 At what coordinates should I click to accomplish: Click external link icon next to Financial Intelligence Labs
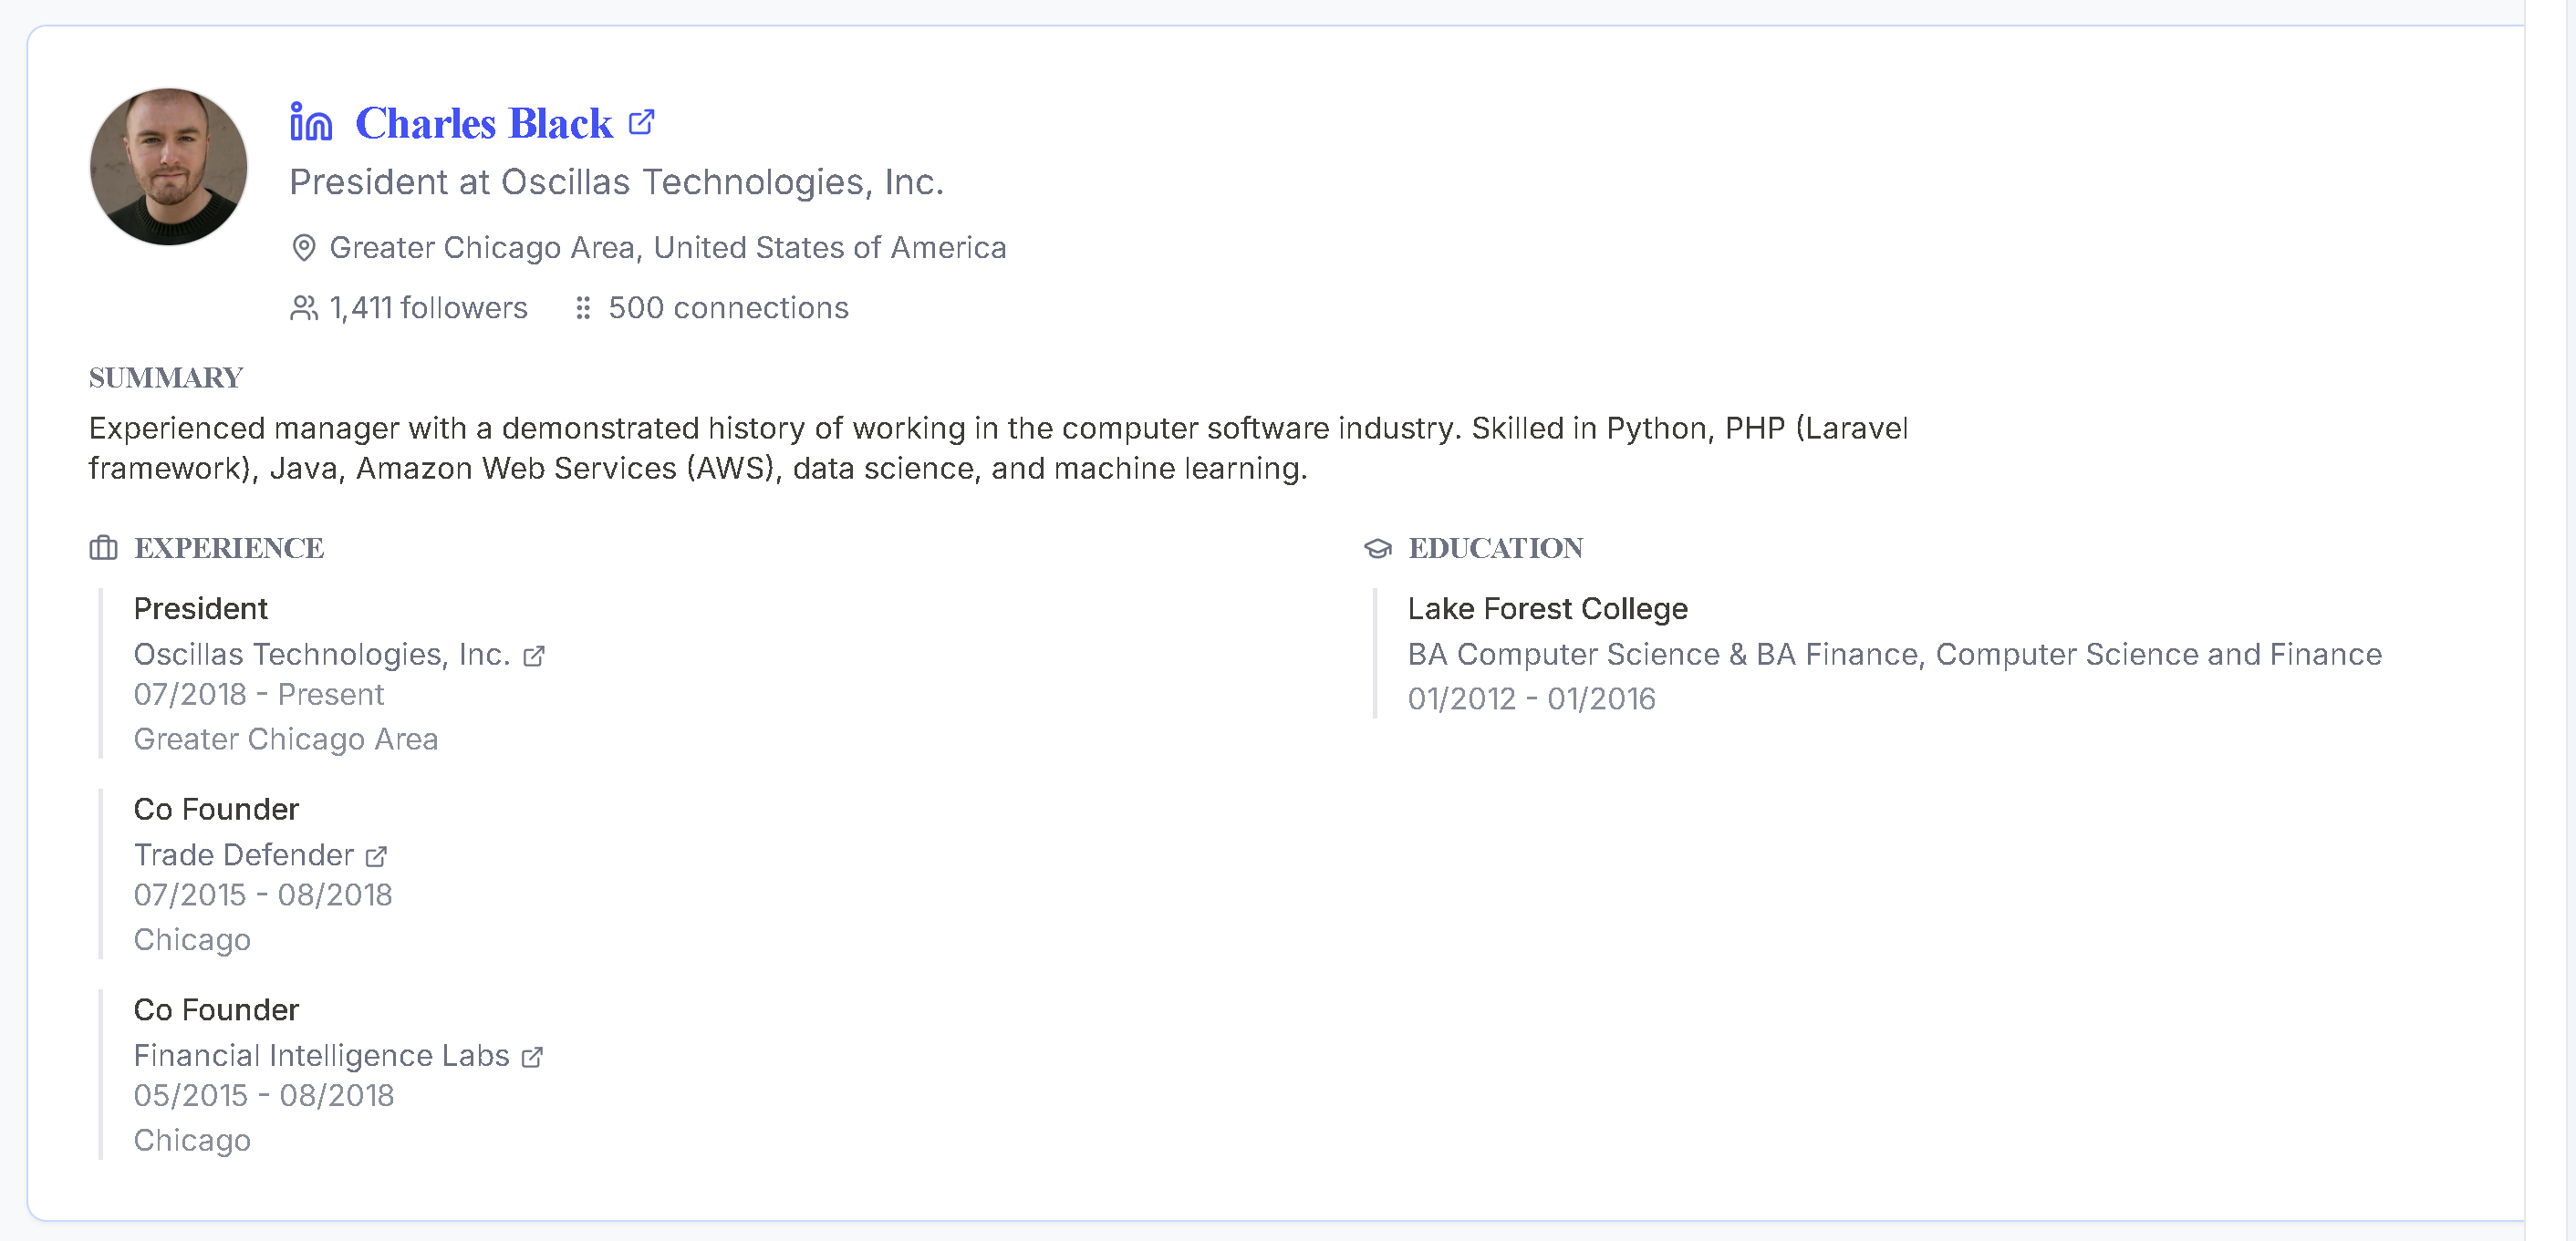533,1057
